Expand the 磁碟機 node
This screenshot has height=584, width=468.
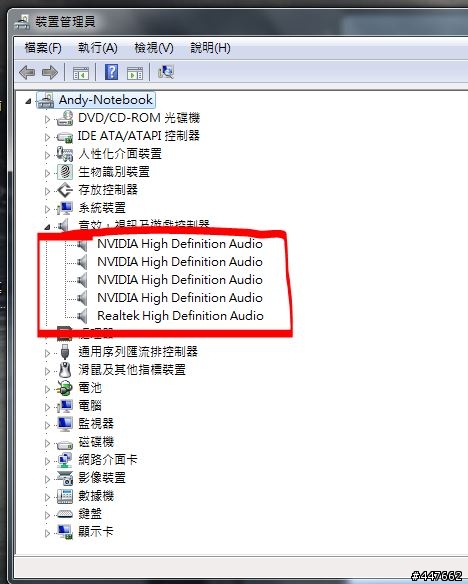pos(47,443)
